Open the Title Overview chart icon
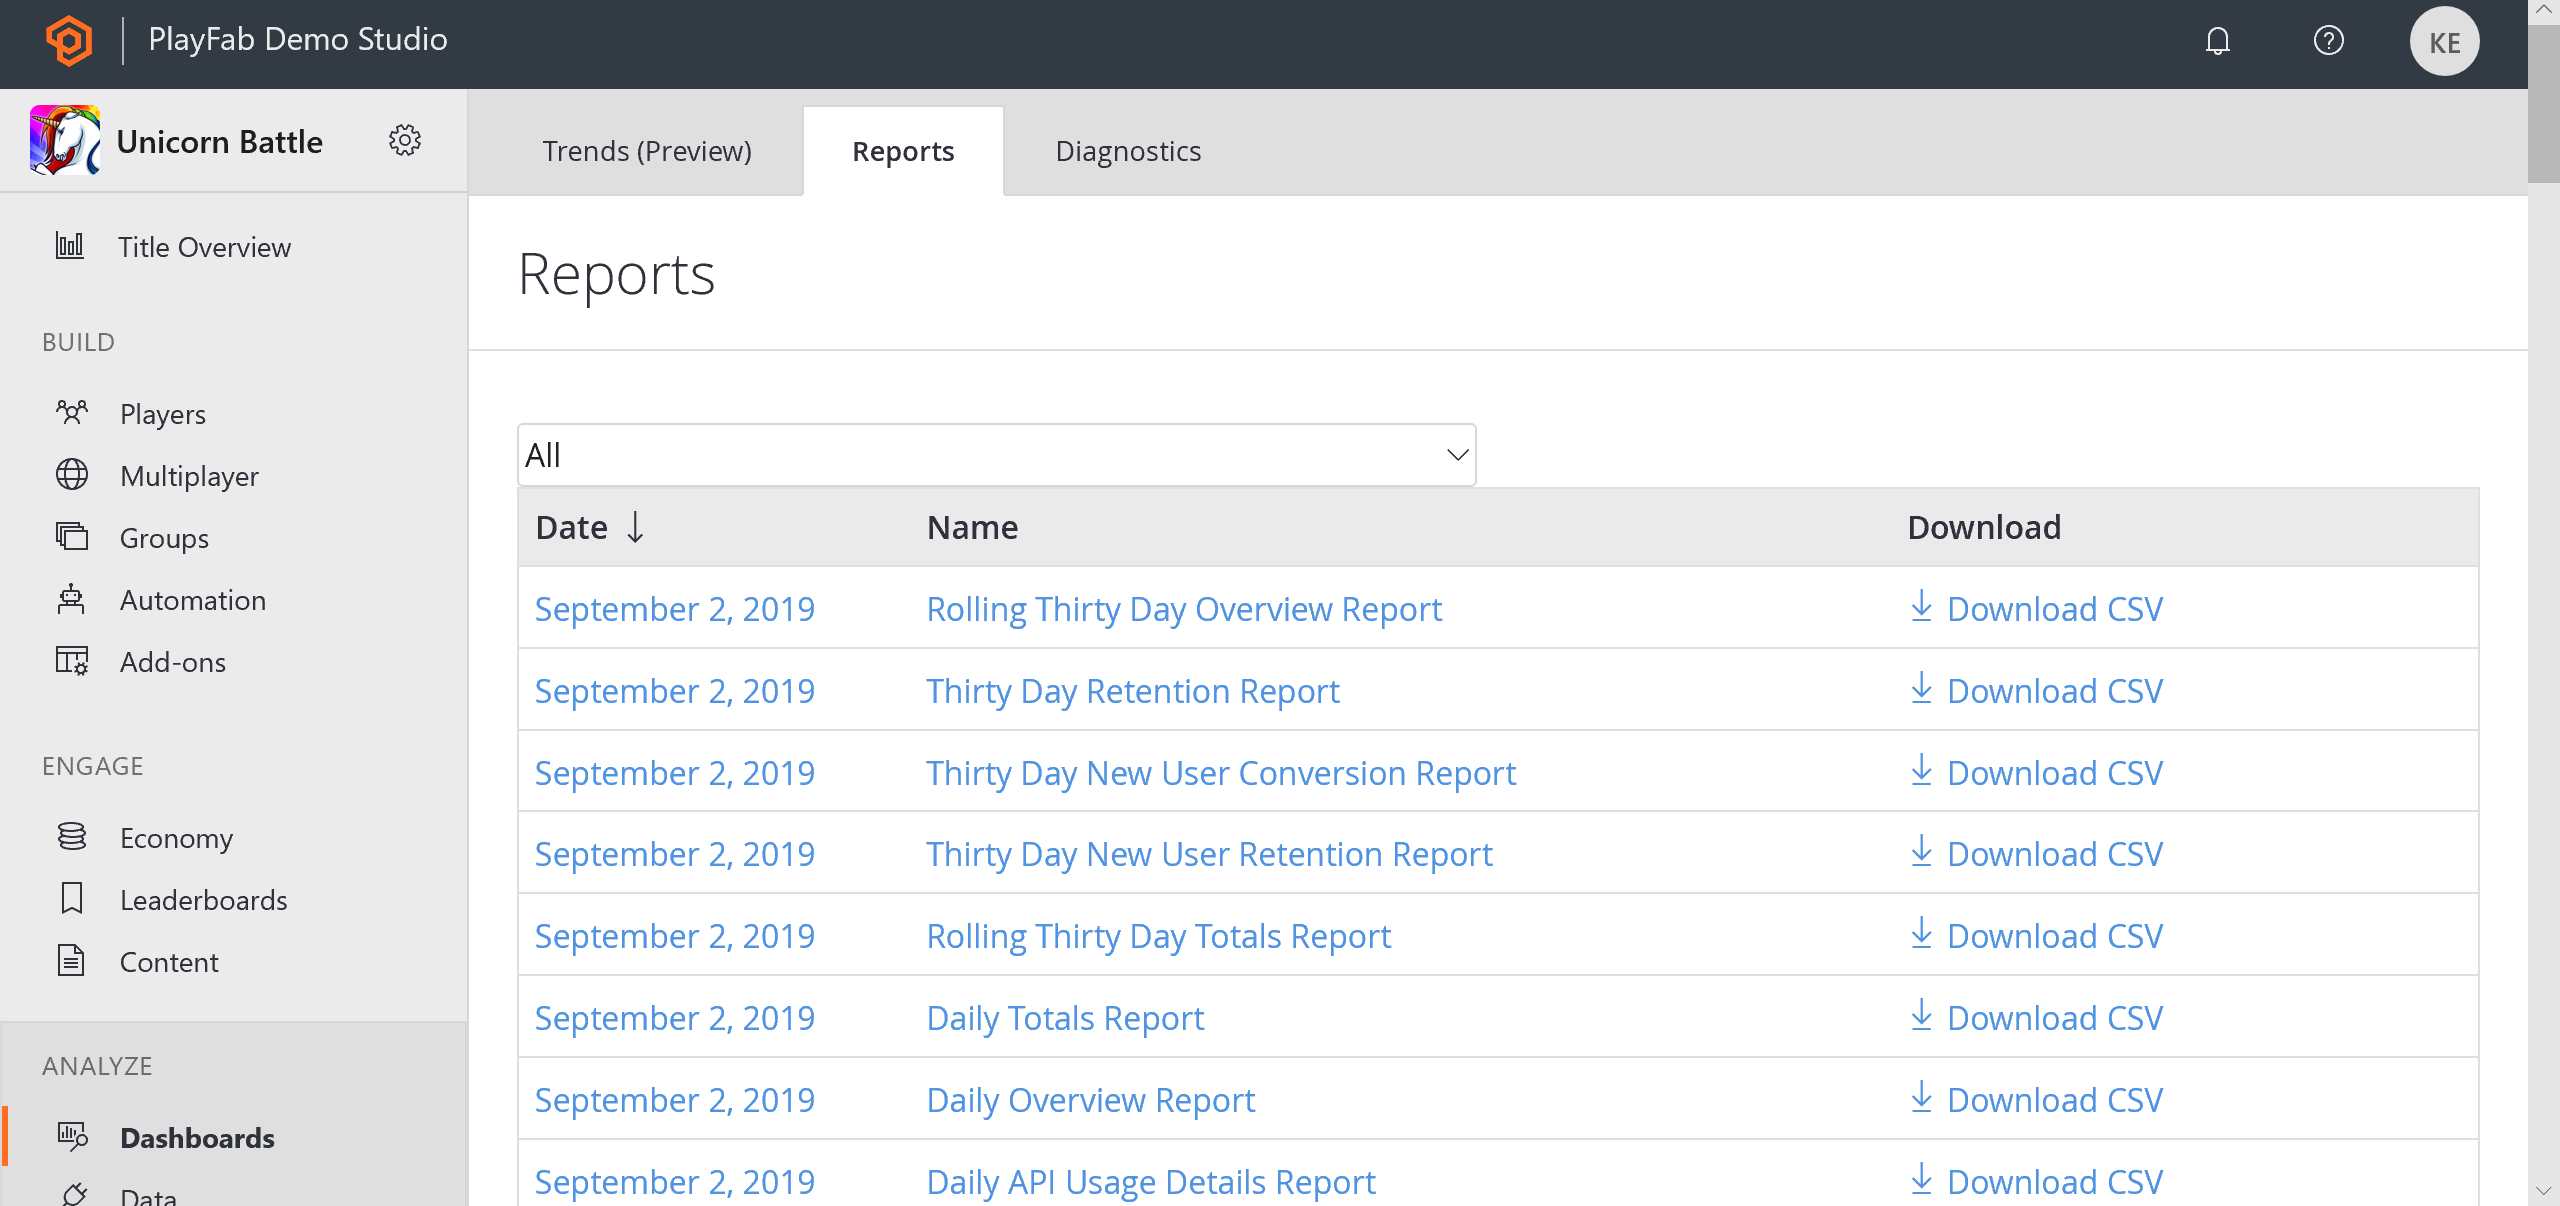This screenshot has width=2560, height=1206. tap(68, 246)
